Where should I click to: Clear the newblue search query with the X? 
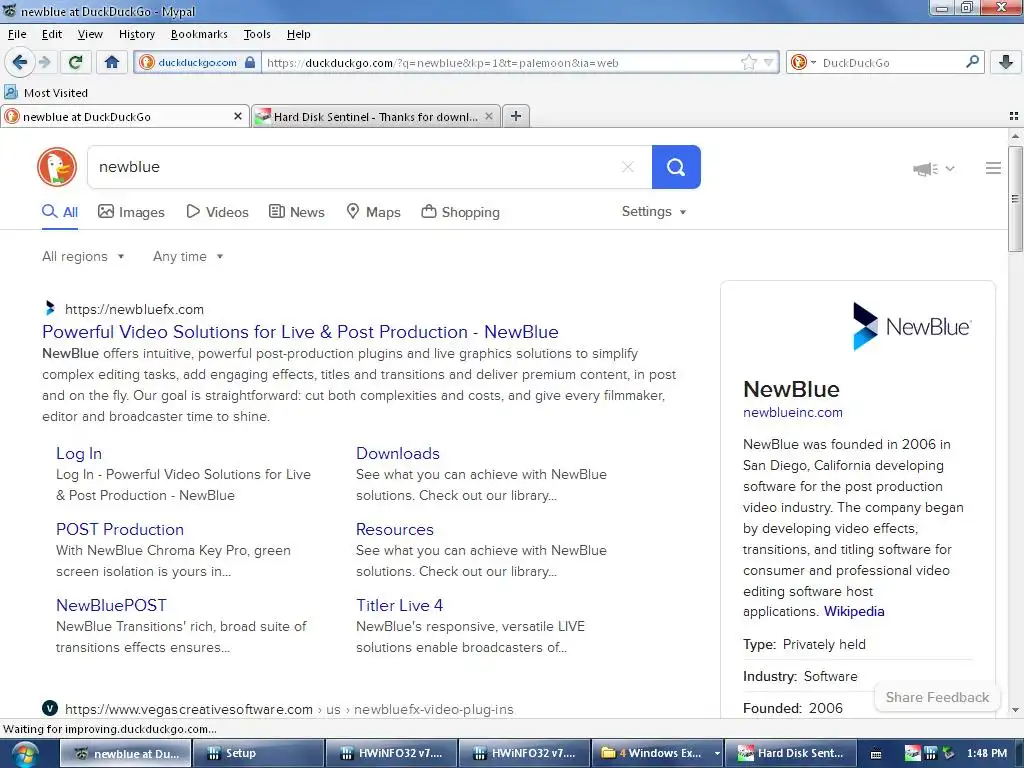(628, 167)
